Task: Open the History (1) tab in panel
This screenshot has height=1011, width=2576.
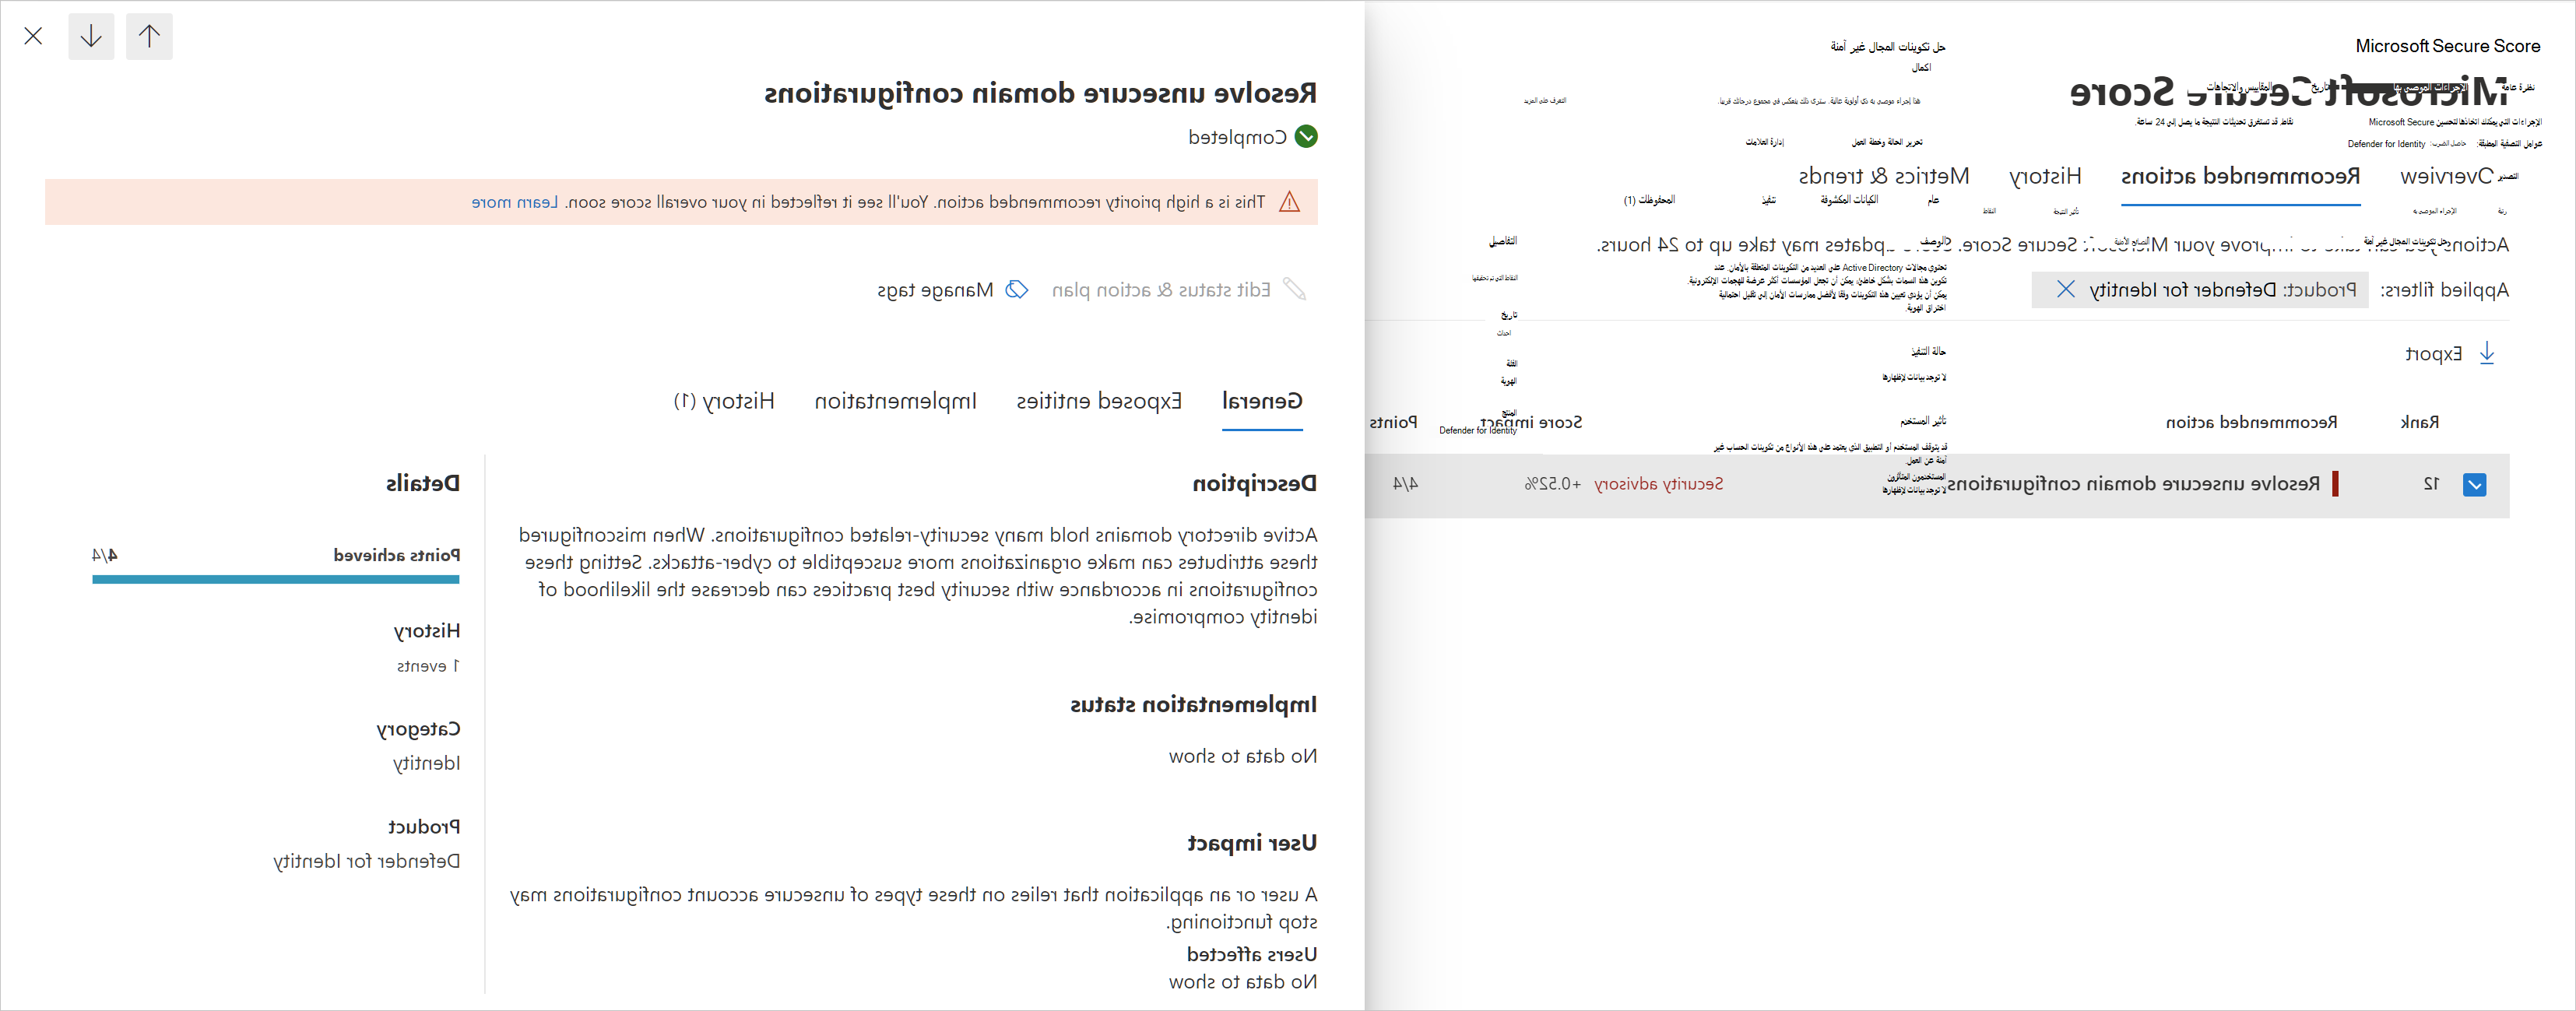Action: 724,402
